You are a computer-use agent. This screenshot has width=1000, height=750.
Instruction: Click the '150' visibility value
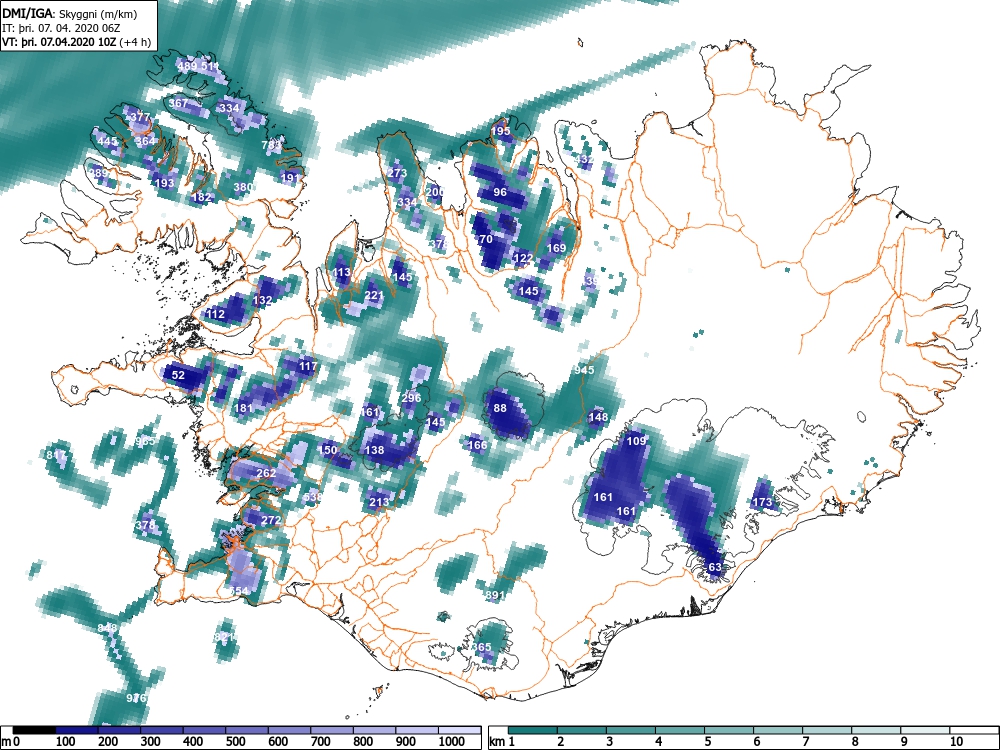click(328, 450)
